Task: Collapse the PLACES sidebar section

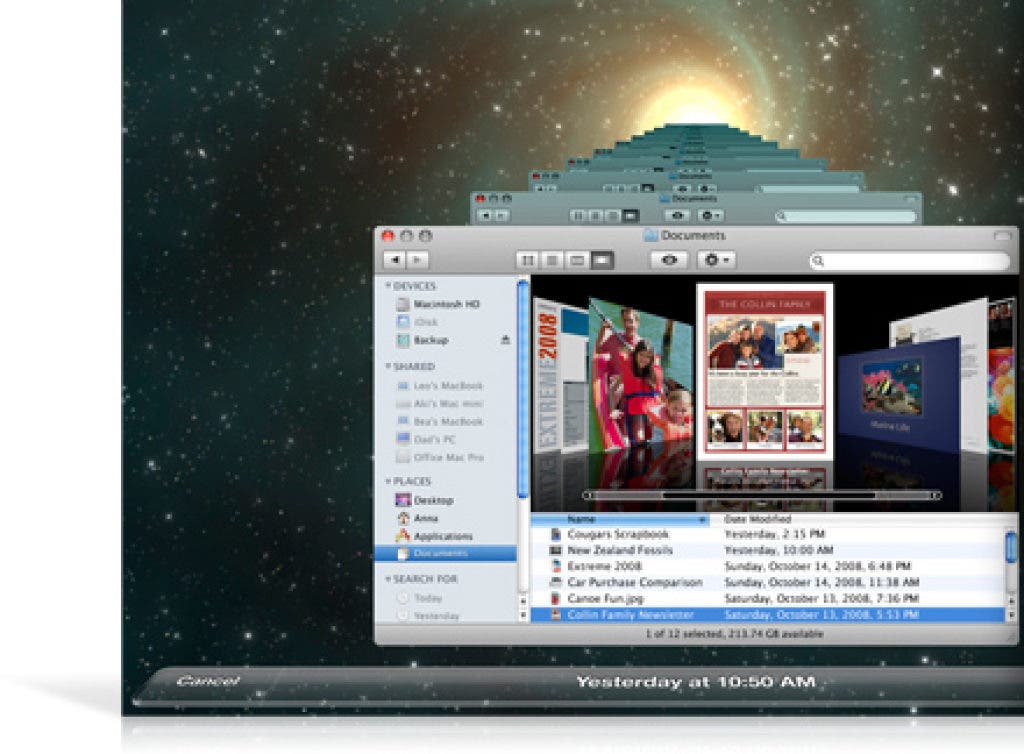Action: pos(388,481)
